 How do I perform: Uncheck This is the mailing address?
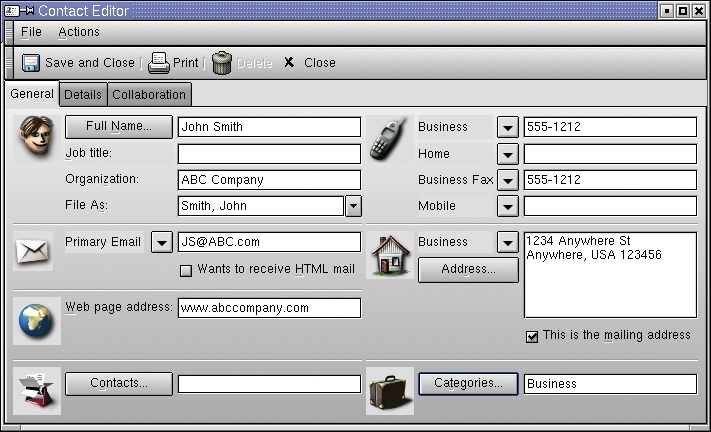[532, 337]
